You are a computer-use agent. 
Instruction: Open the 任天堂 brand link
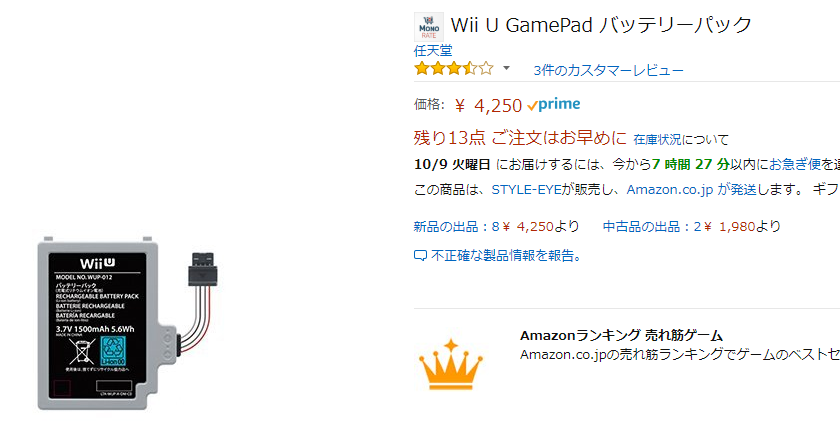tap(433, 50)
